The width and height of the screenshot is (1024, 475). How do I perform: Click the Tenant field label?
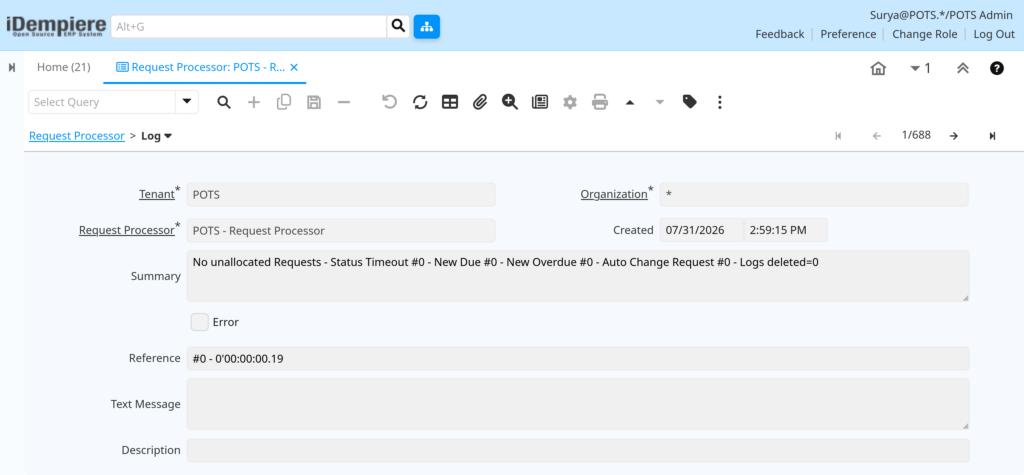click(156, 194)
